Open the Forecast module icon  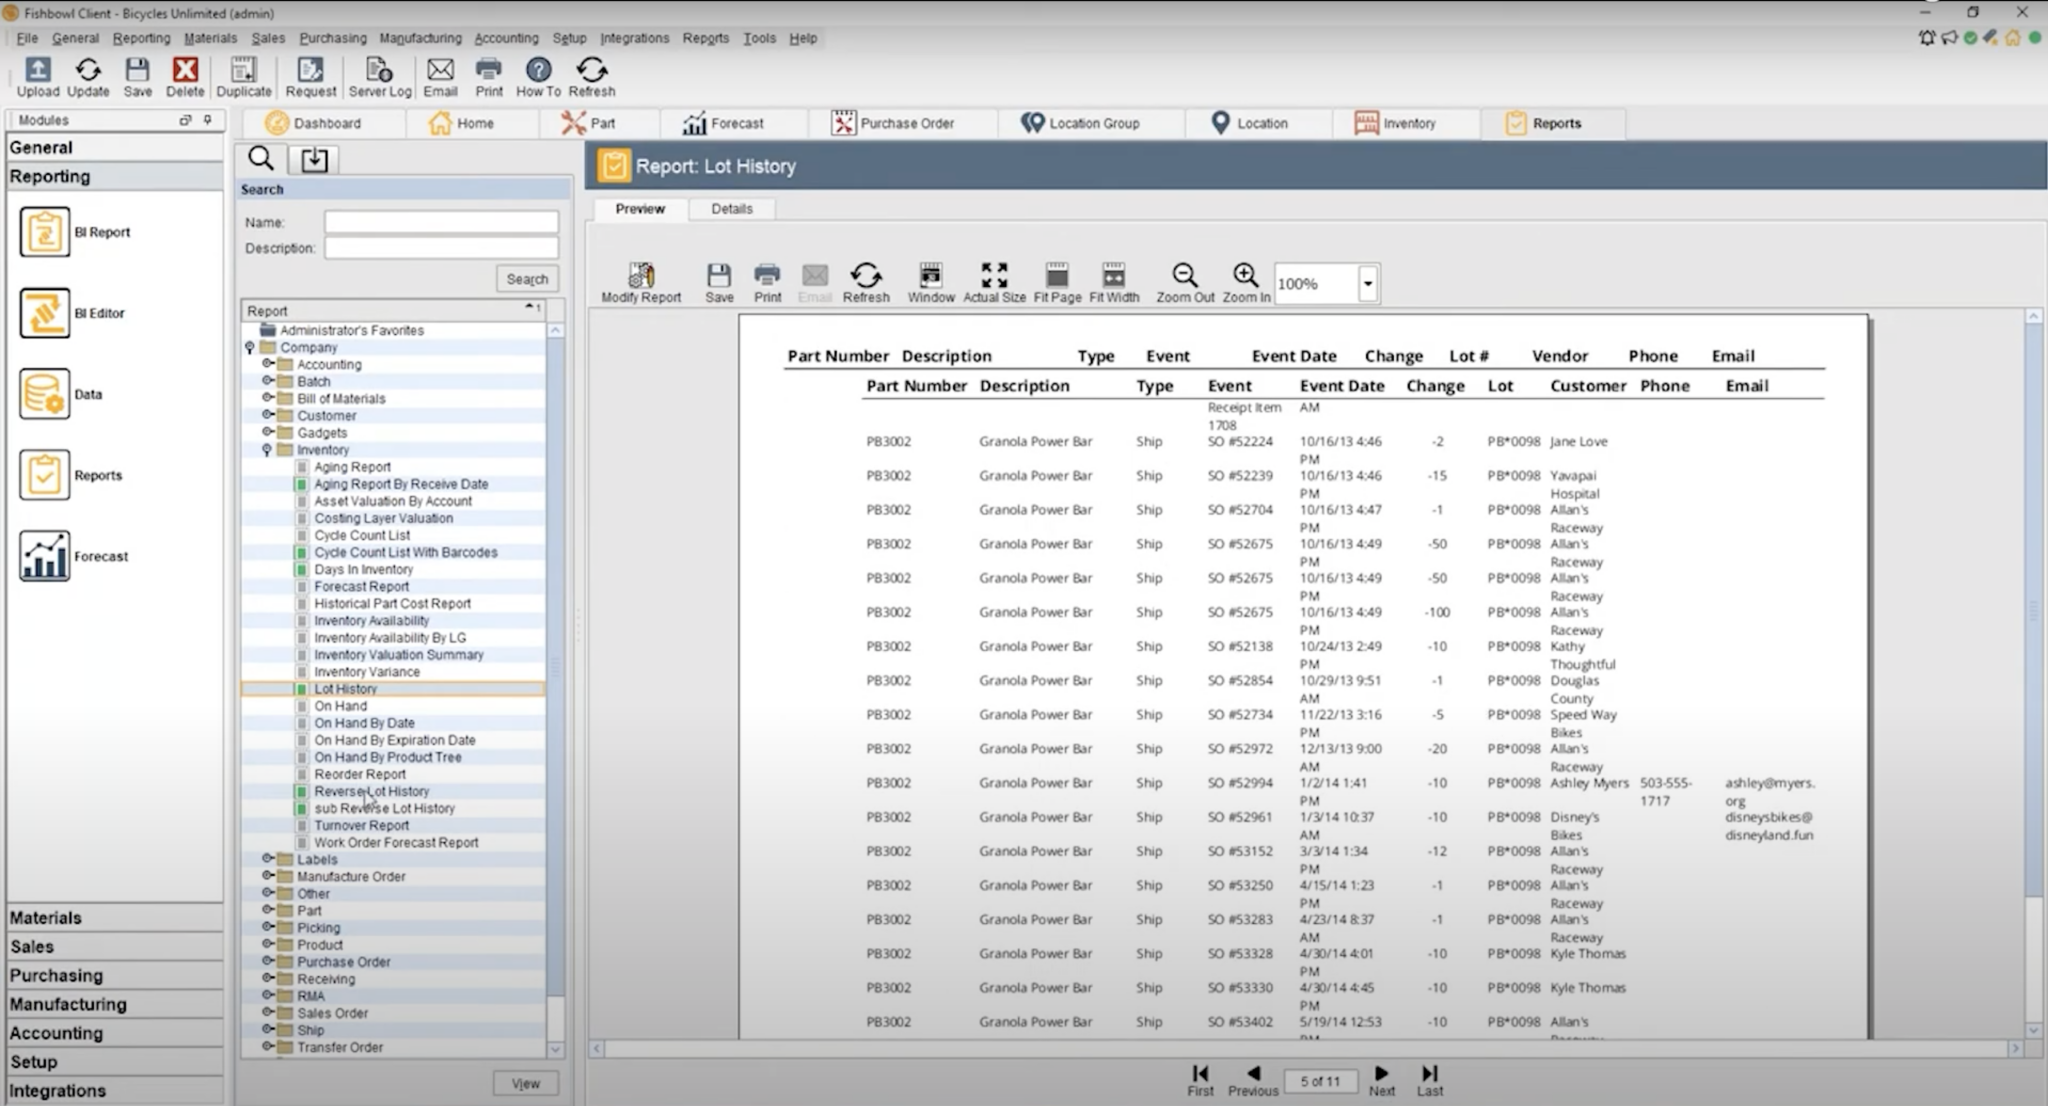point(44,556)
